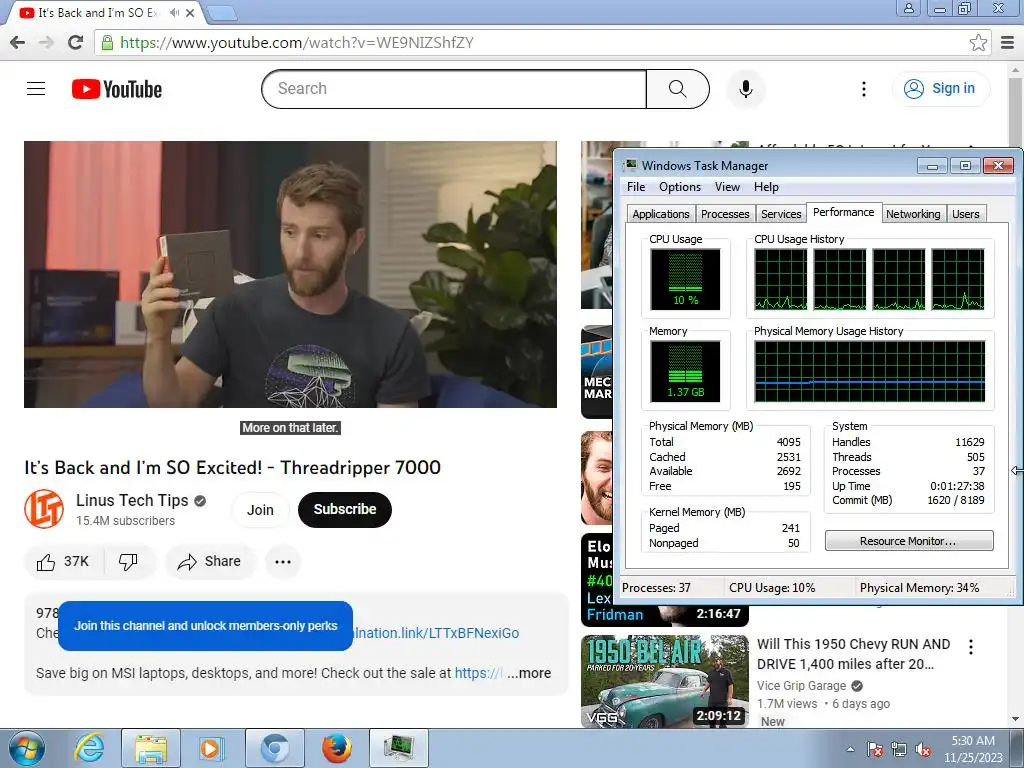Screen dimensions: 1024x768
Task: Open more actions under video
Action: (x=283, y=562)
